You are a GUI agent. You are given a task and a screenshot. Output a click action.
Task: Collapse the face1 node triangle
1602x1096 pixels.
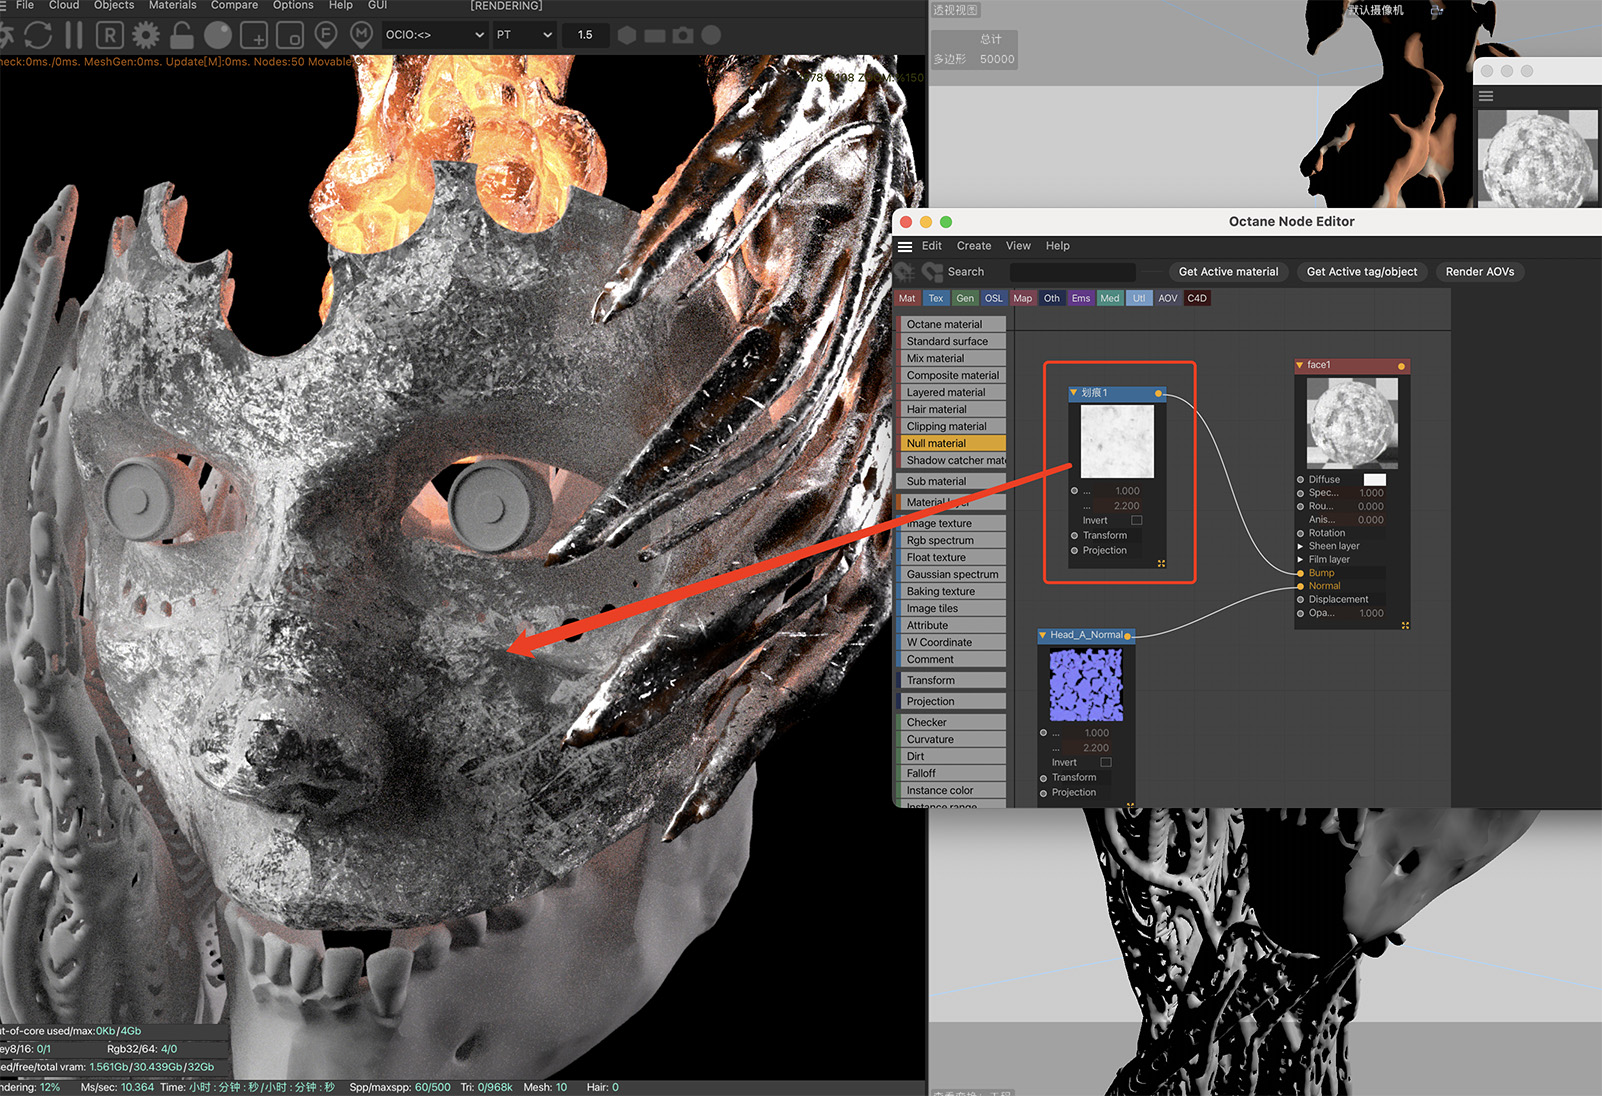click(1300, 365)
